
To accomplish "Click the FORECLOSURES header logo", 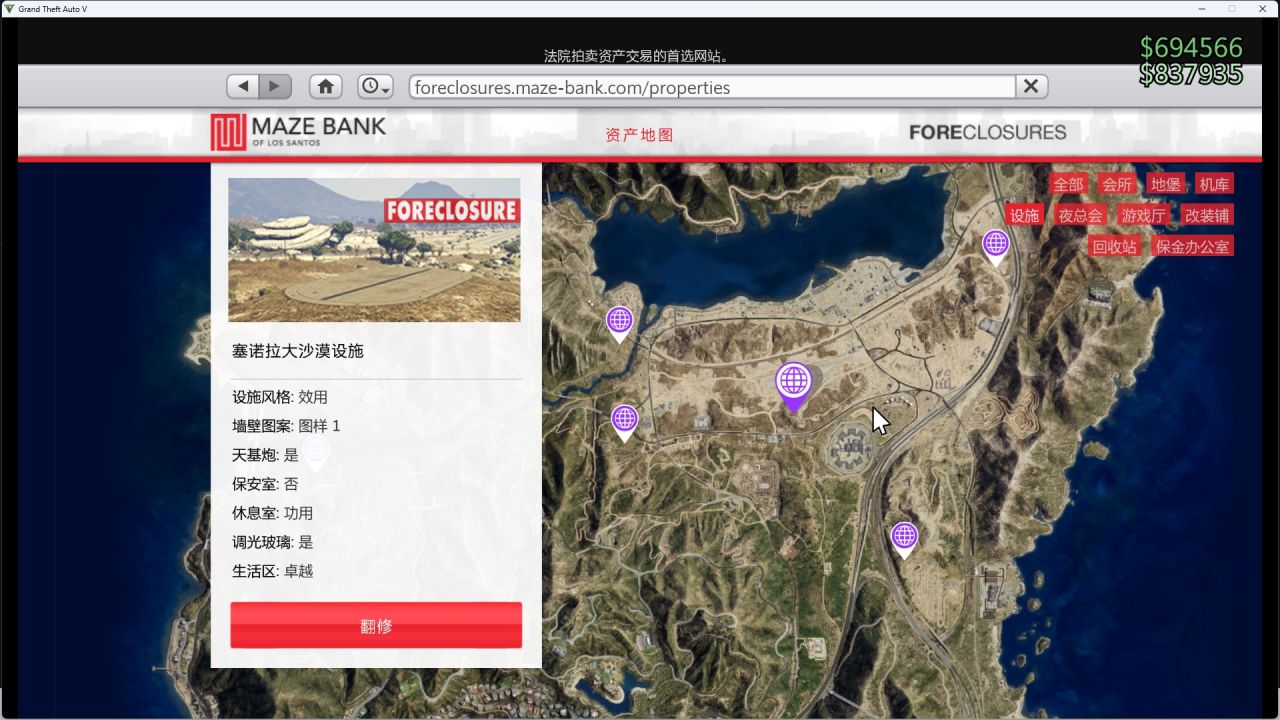I will click(x=987, y=132).
